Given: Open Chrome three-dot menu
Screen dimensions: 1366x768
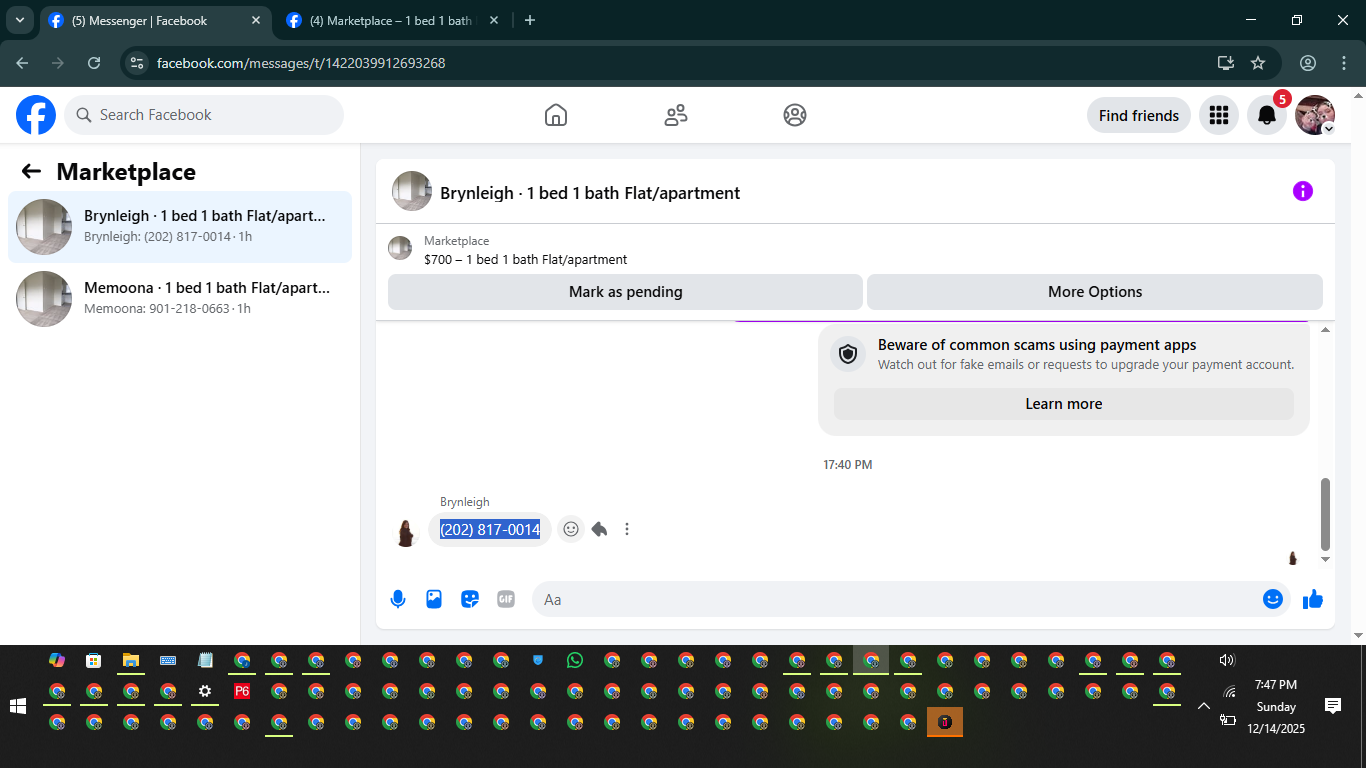Looking at the screenshot, I should click(x=1343, y=63).
